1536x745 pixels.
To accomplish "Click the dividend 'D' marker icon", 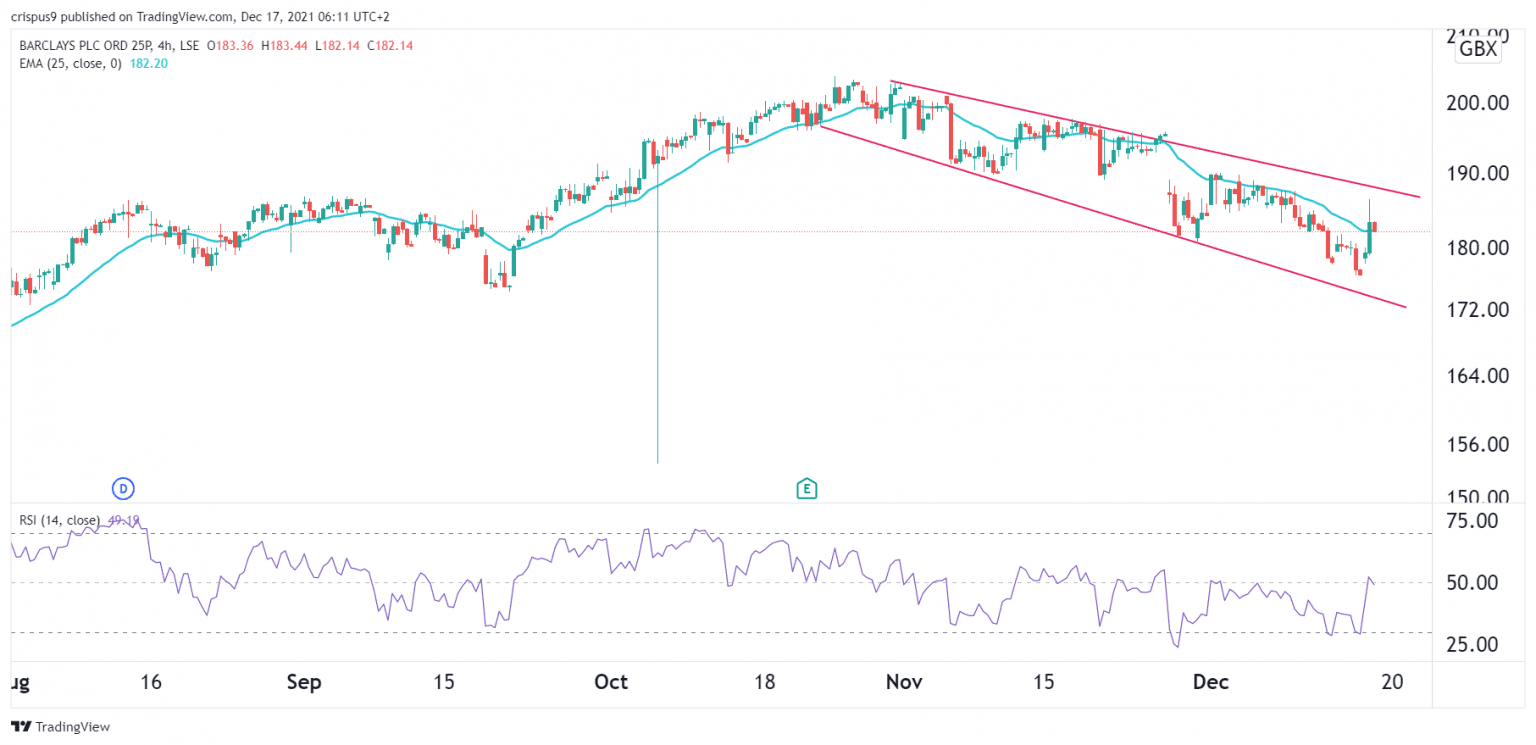I will (x=122, y=489).
